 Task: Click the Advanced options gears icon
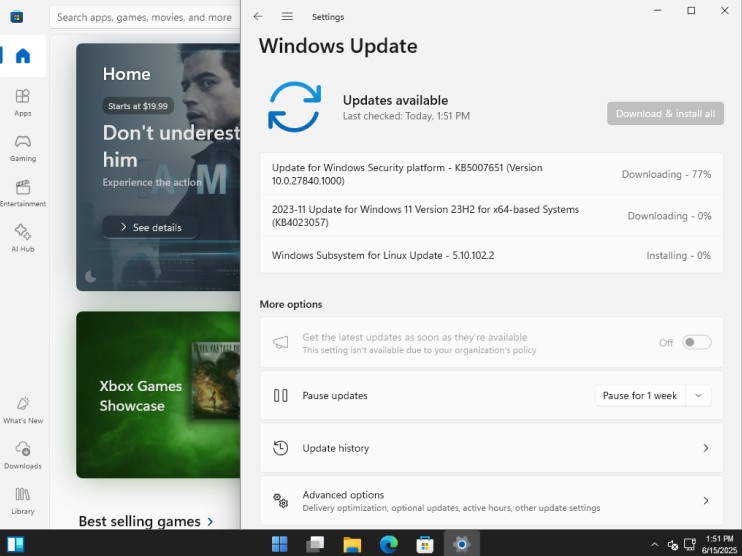click(281, 500)
